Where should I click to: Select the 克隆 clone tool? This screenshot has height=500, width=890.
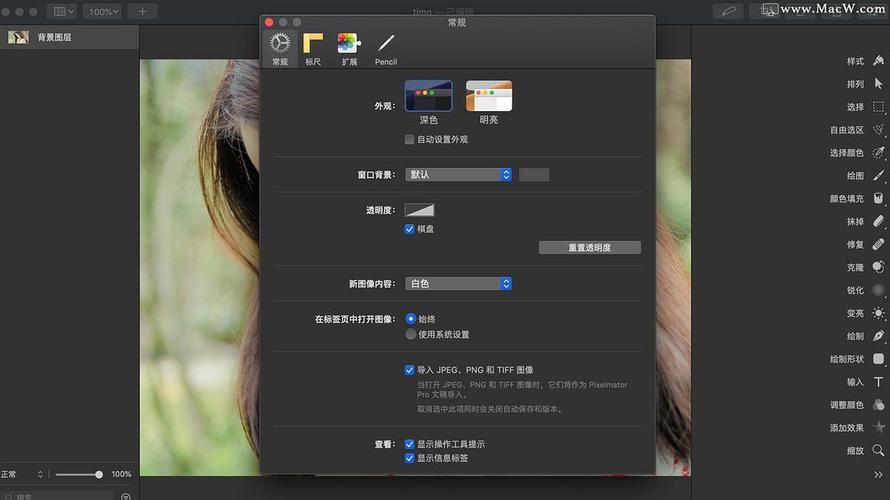[x=878, y=267]
